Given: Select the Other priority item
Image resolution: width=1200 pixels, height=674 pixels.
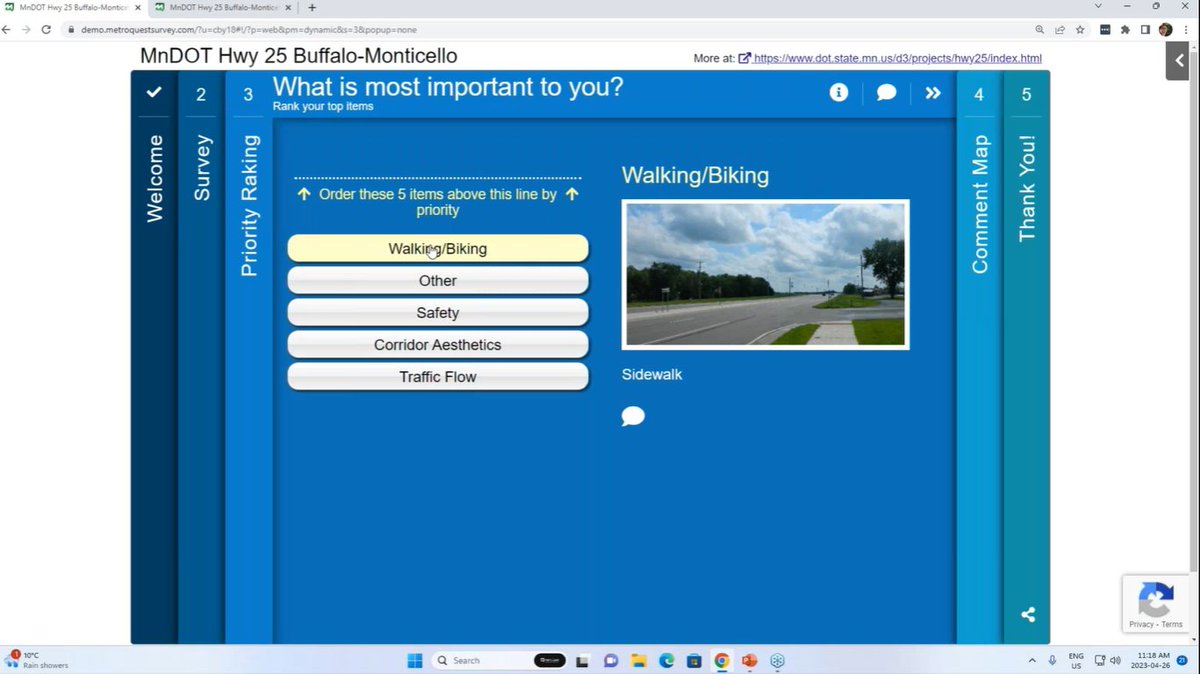Looking at the screenshot, I should [x=438, y=280].
